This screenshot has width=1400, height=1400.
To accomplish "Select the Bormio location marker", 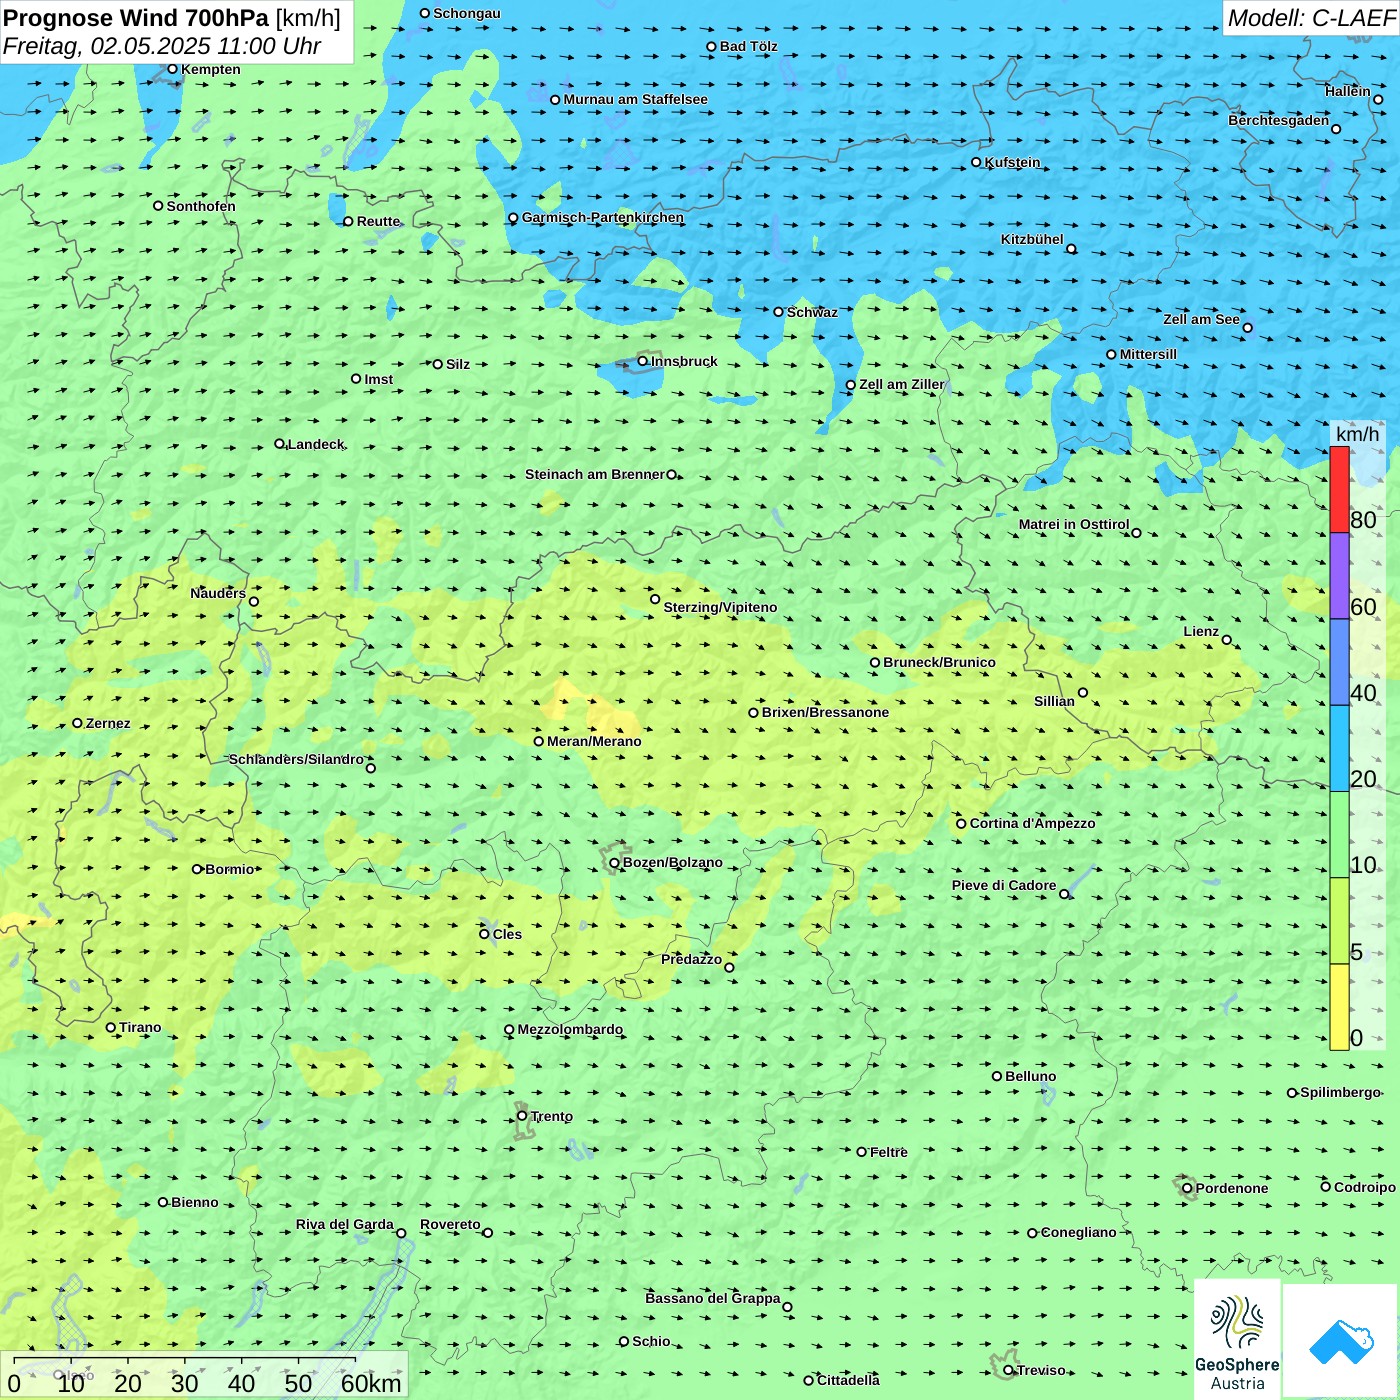I will click(x=197, y=869).
